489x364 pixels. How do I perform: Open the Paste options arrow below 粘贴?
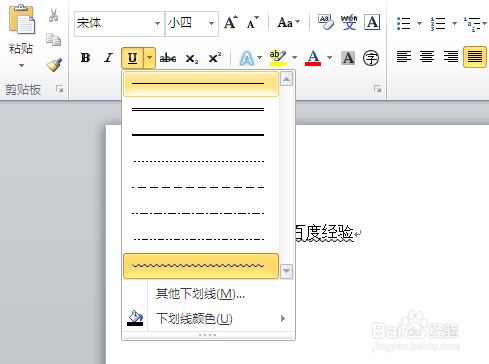click(21, 65)
